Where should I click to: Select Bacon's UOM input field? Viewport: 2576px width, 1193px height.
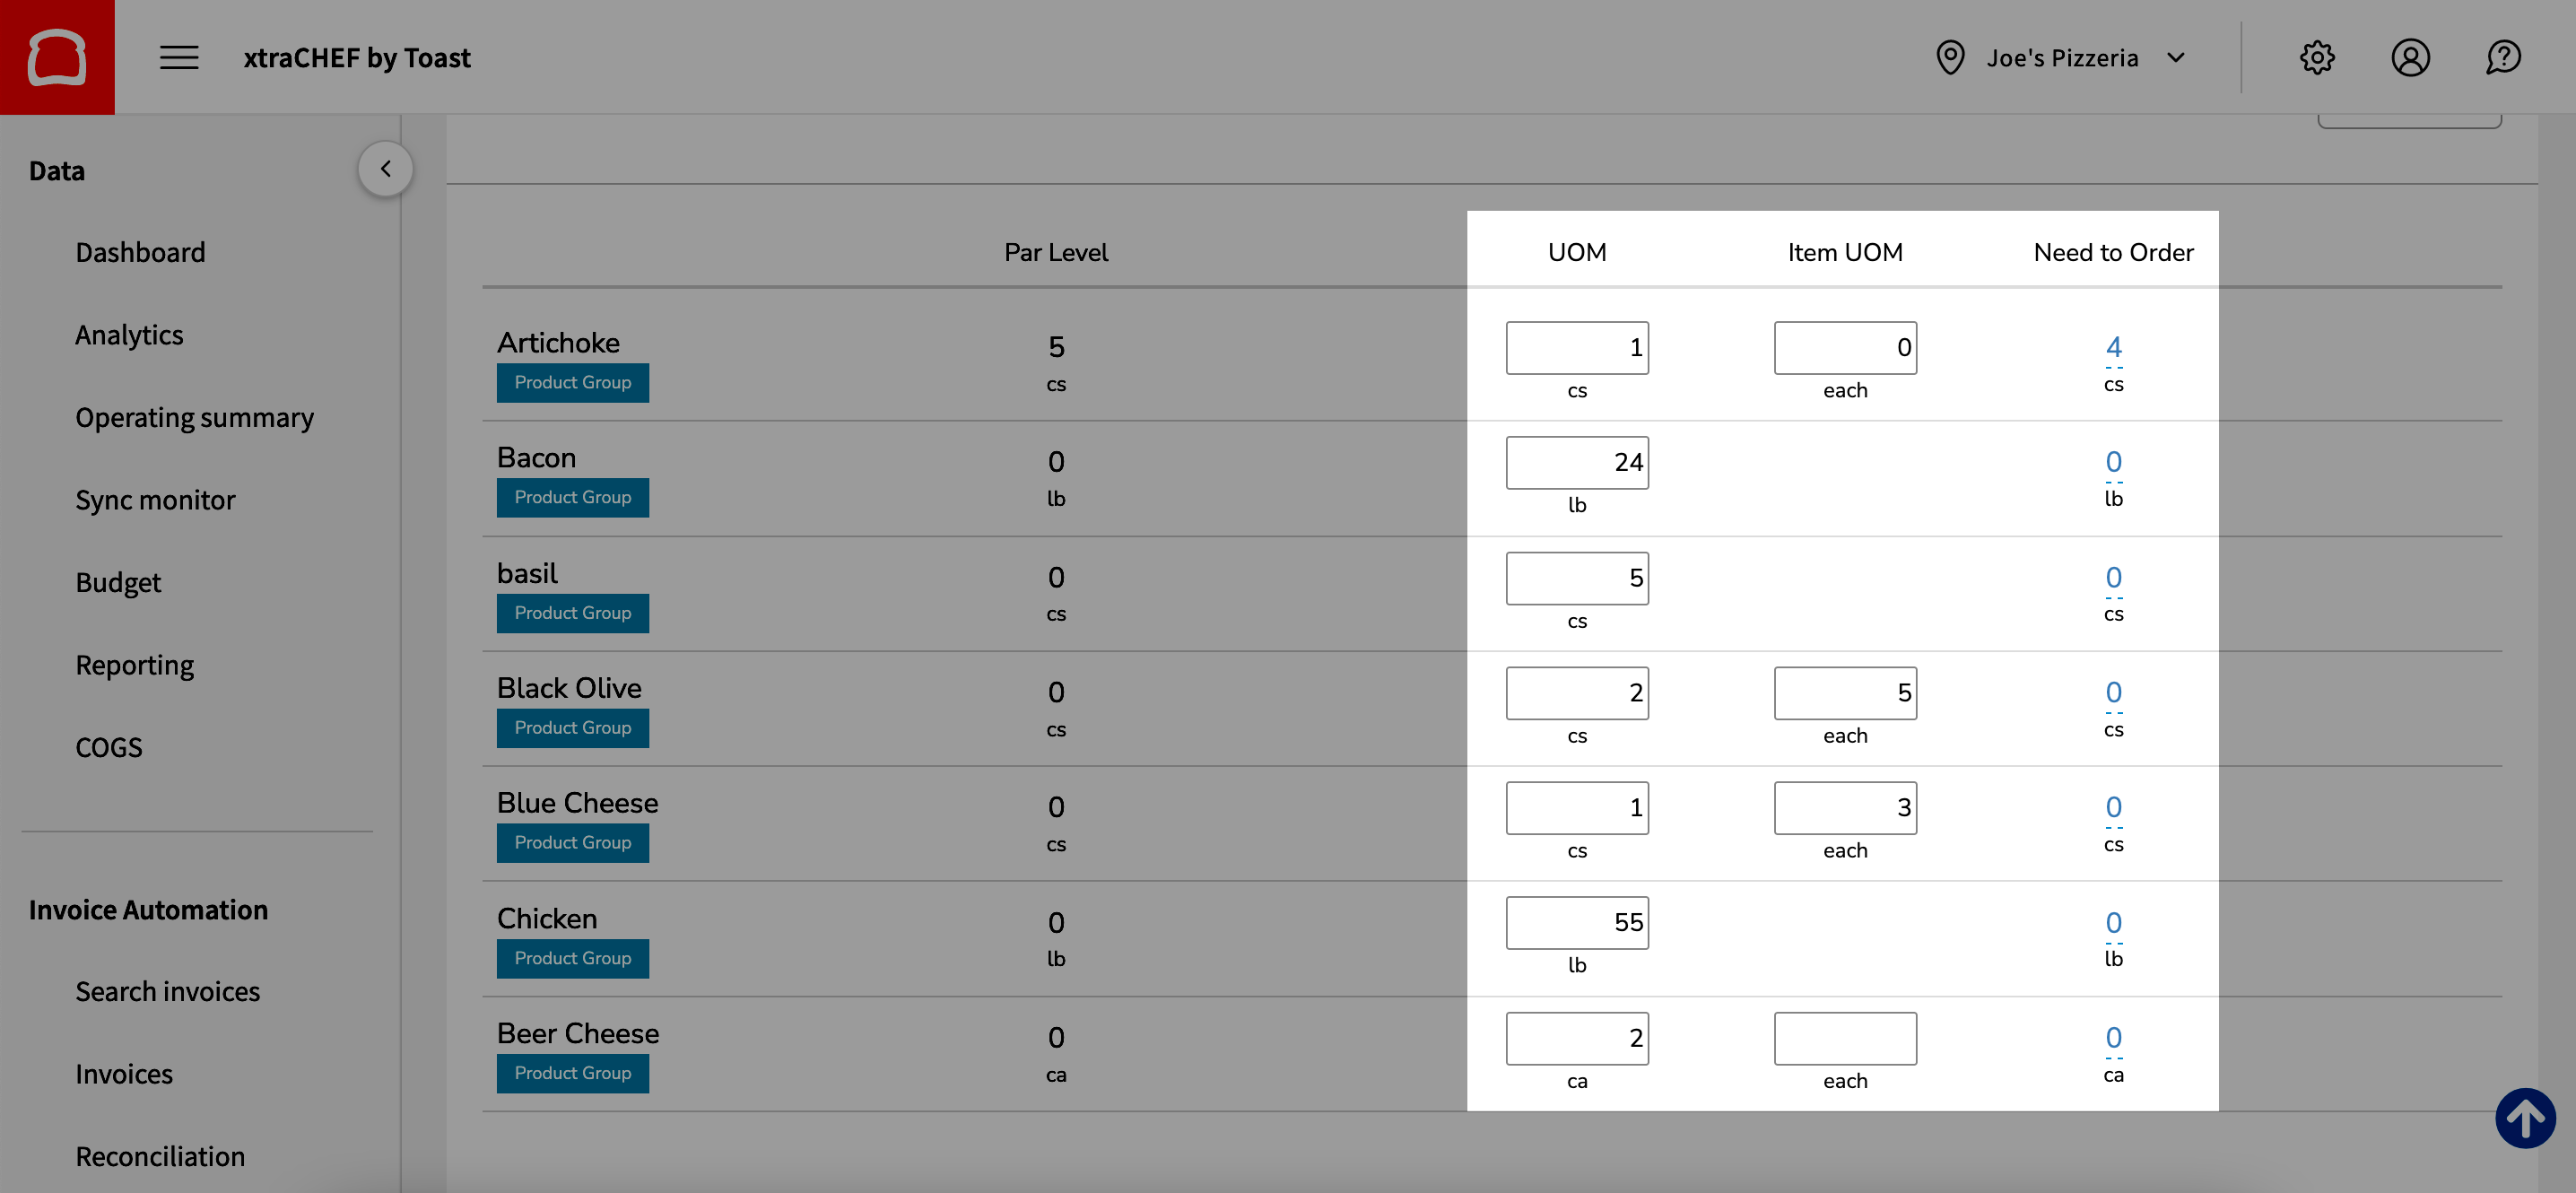(x=1577, y=462)
